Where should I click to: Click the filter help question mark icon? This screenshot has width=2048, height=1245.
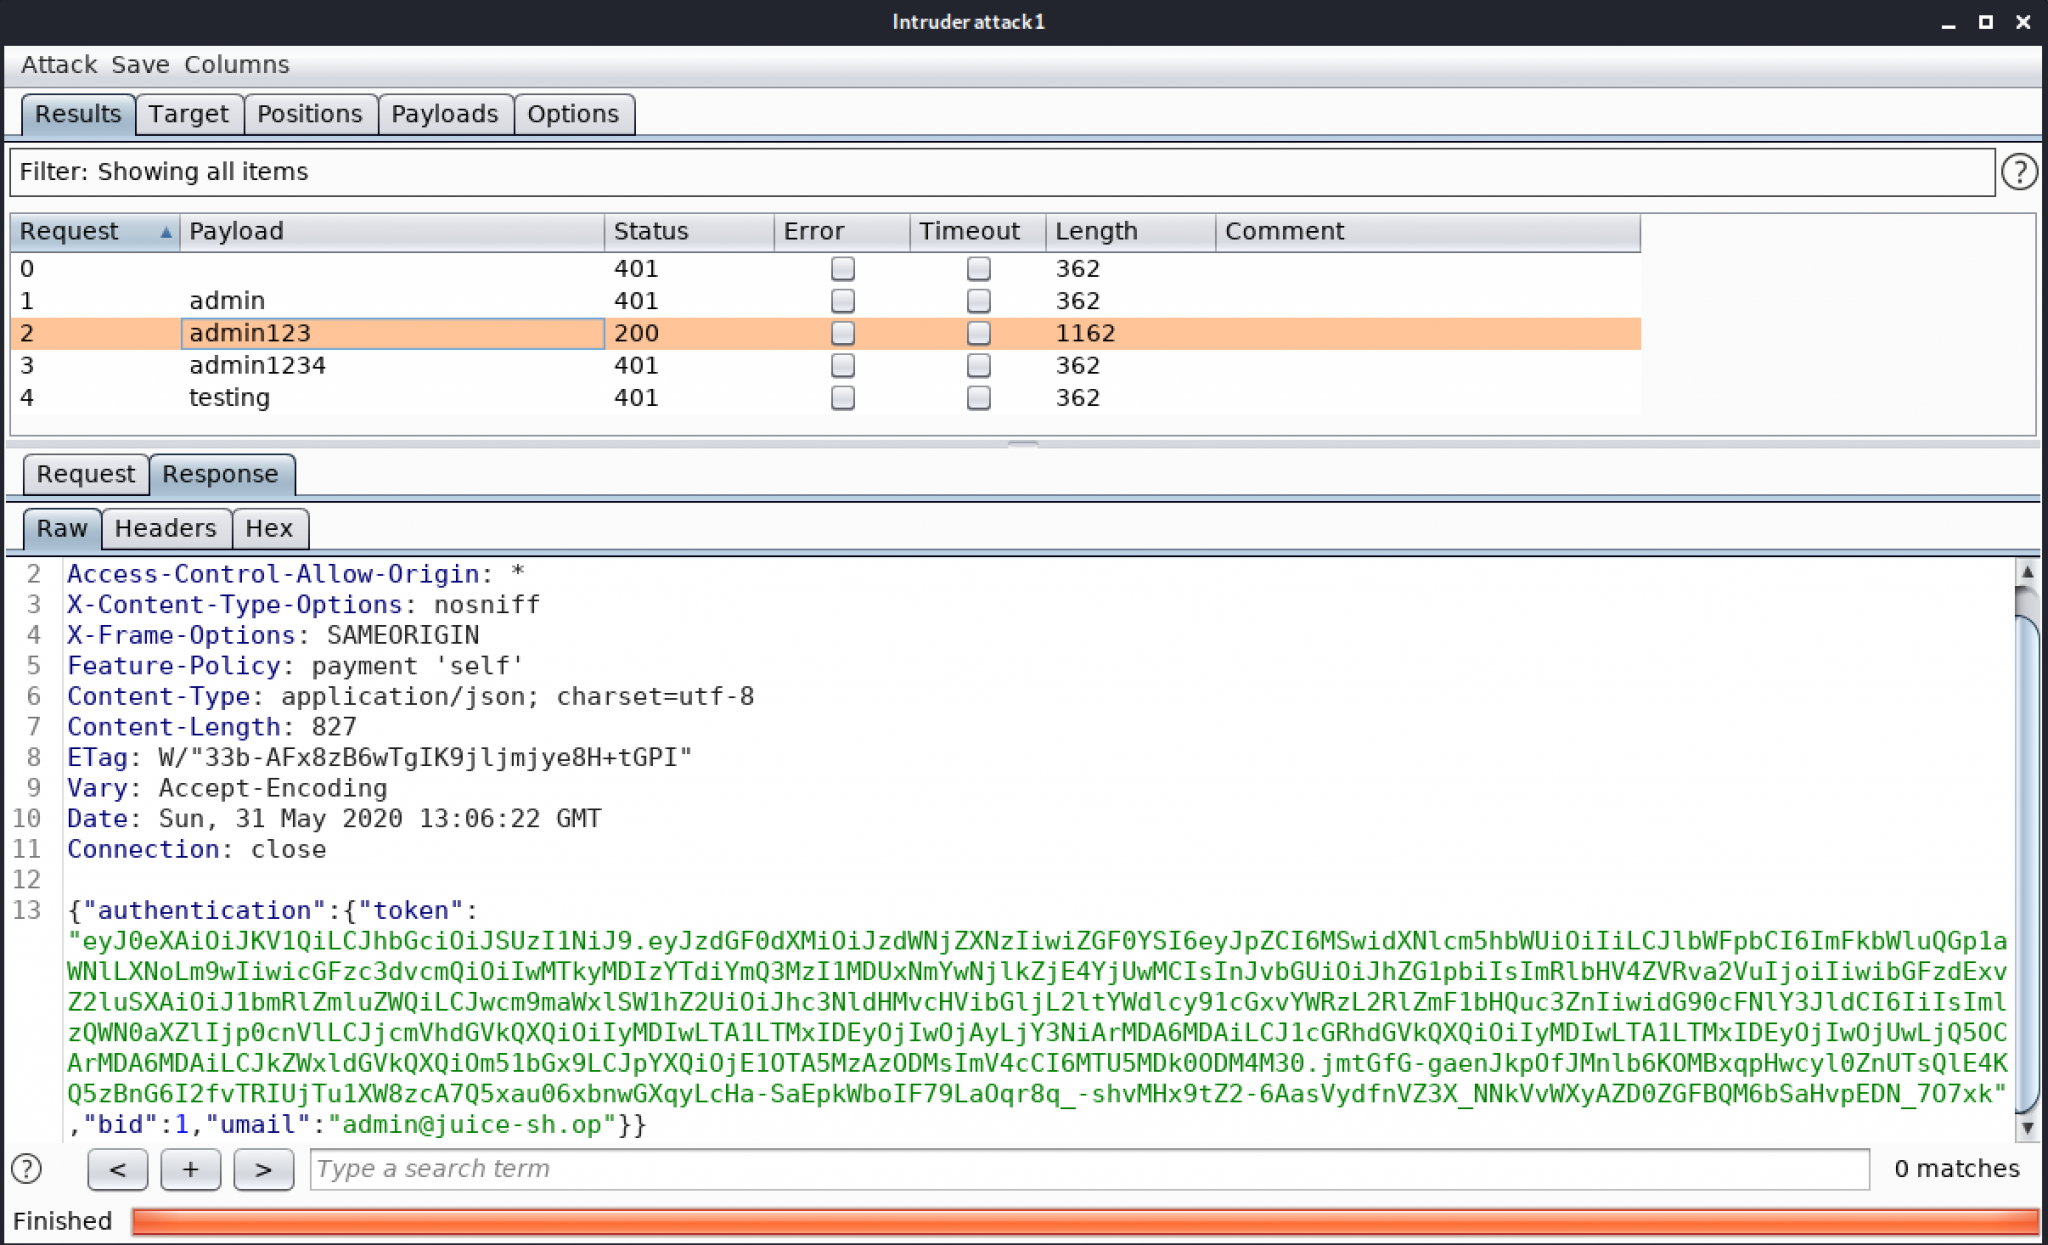(x=2021, y=172)
